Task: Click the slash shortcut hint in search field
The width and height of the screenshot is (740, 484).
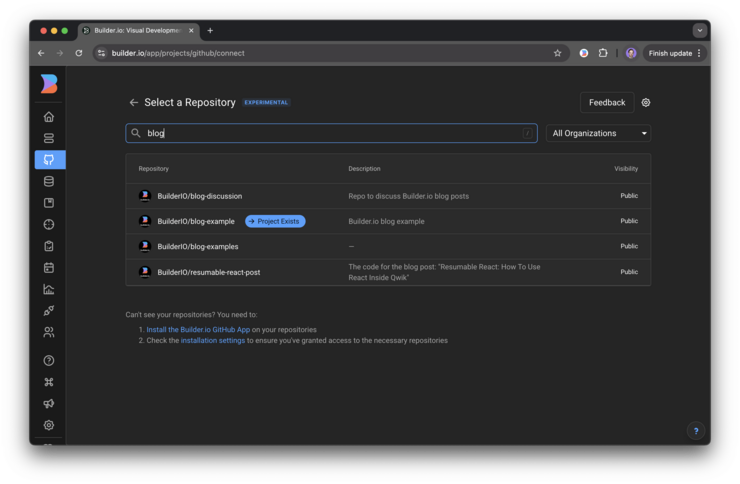Action: tap(528, 133)
